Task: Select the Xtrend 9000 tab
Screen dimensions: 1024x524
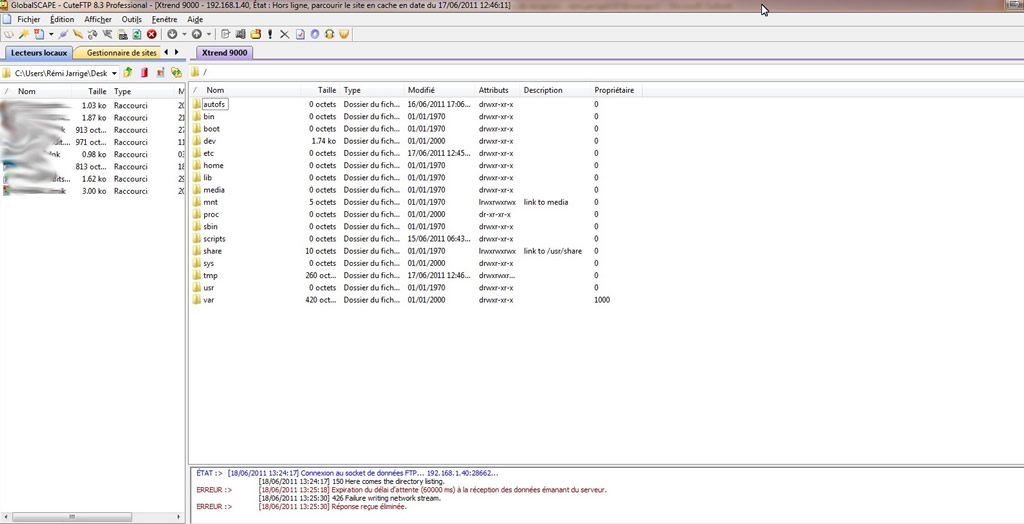Action: (x=224, y=52)
